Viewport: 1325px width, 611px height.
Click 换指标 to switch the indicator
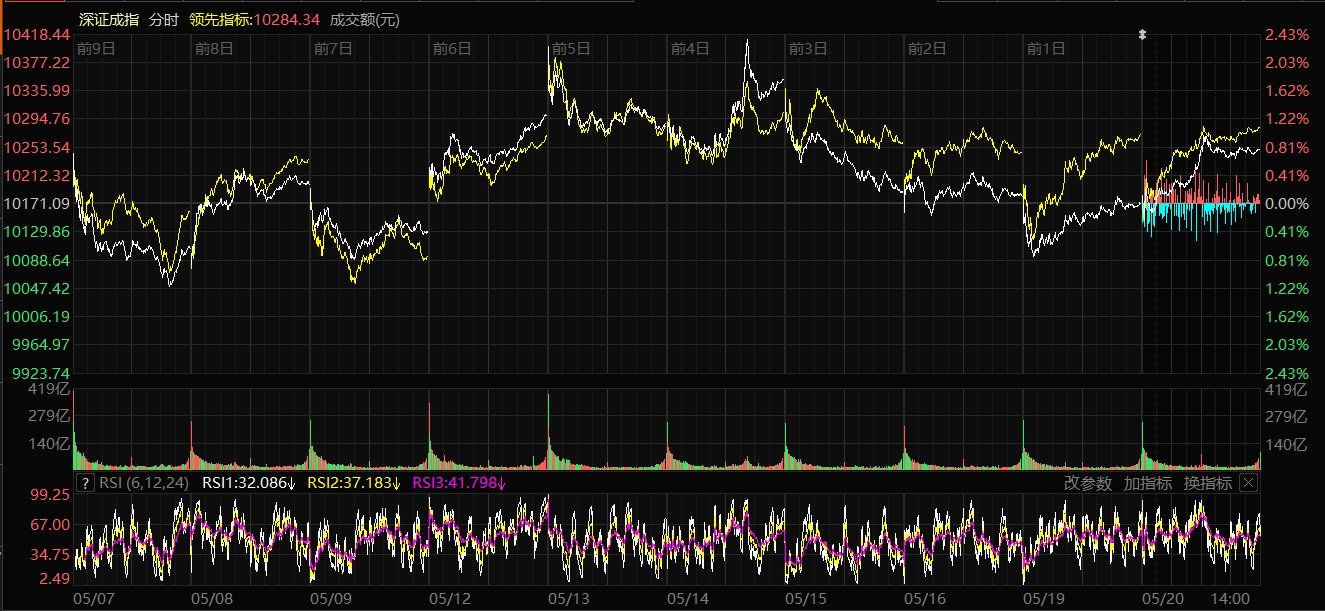tap(1208, 483)
